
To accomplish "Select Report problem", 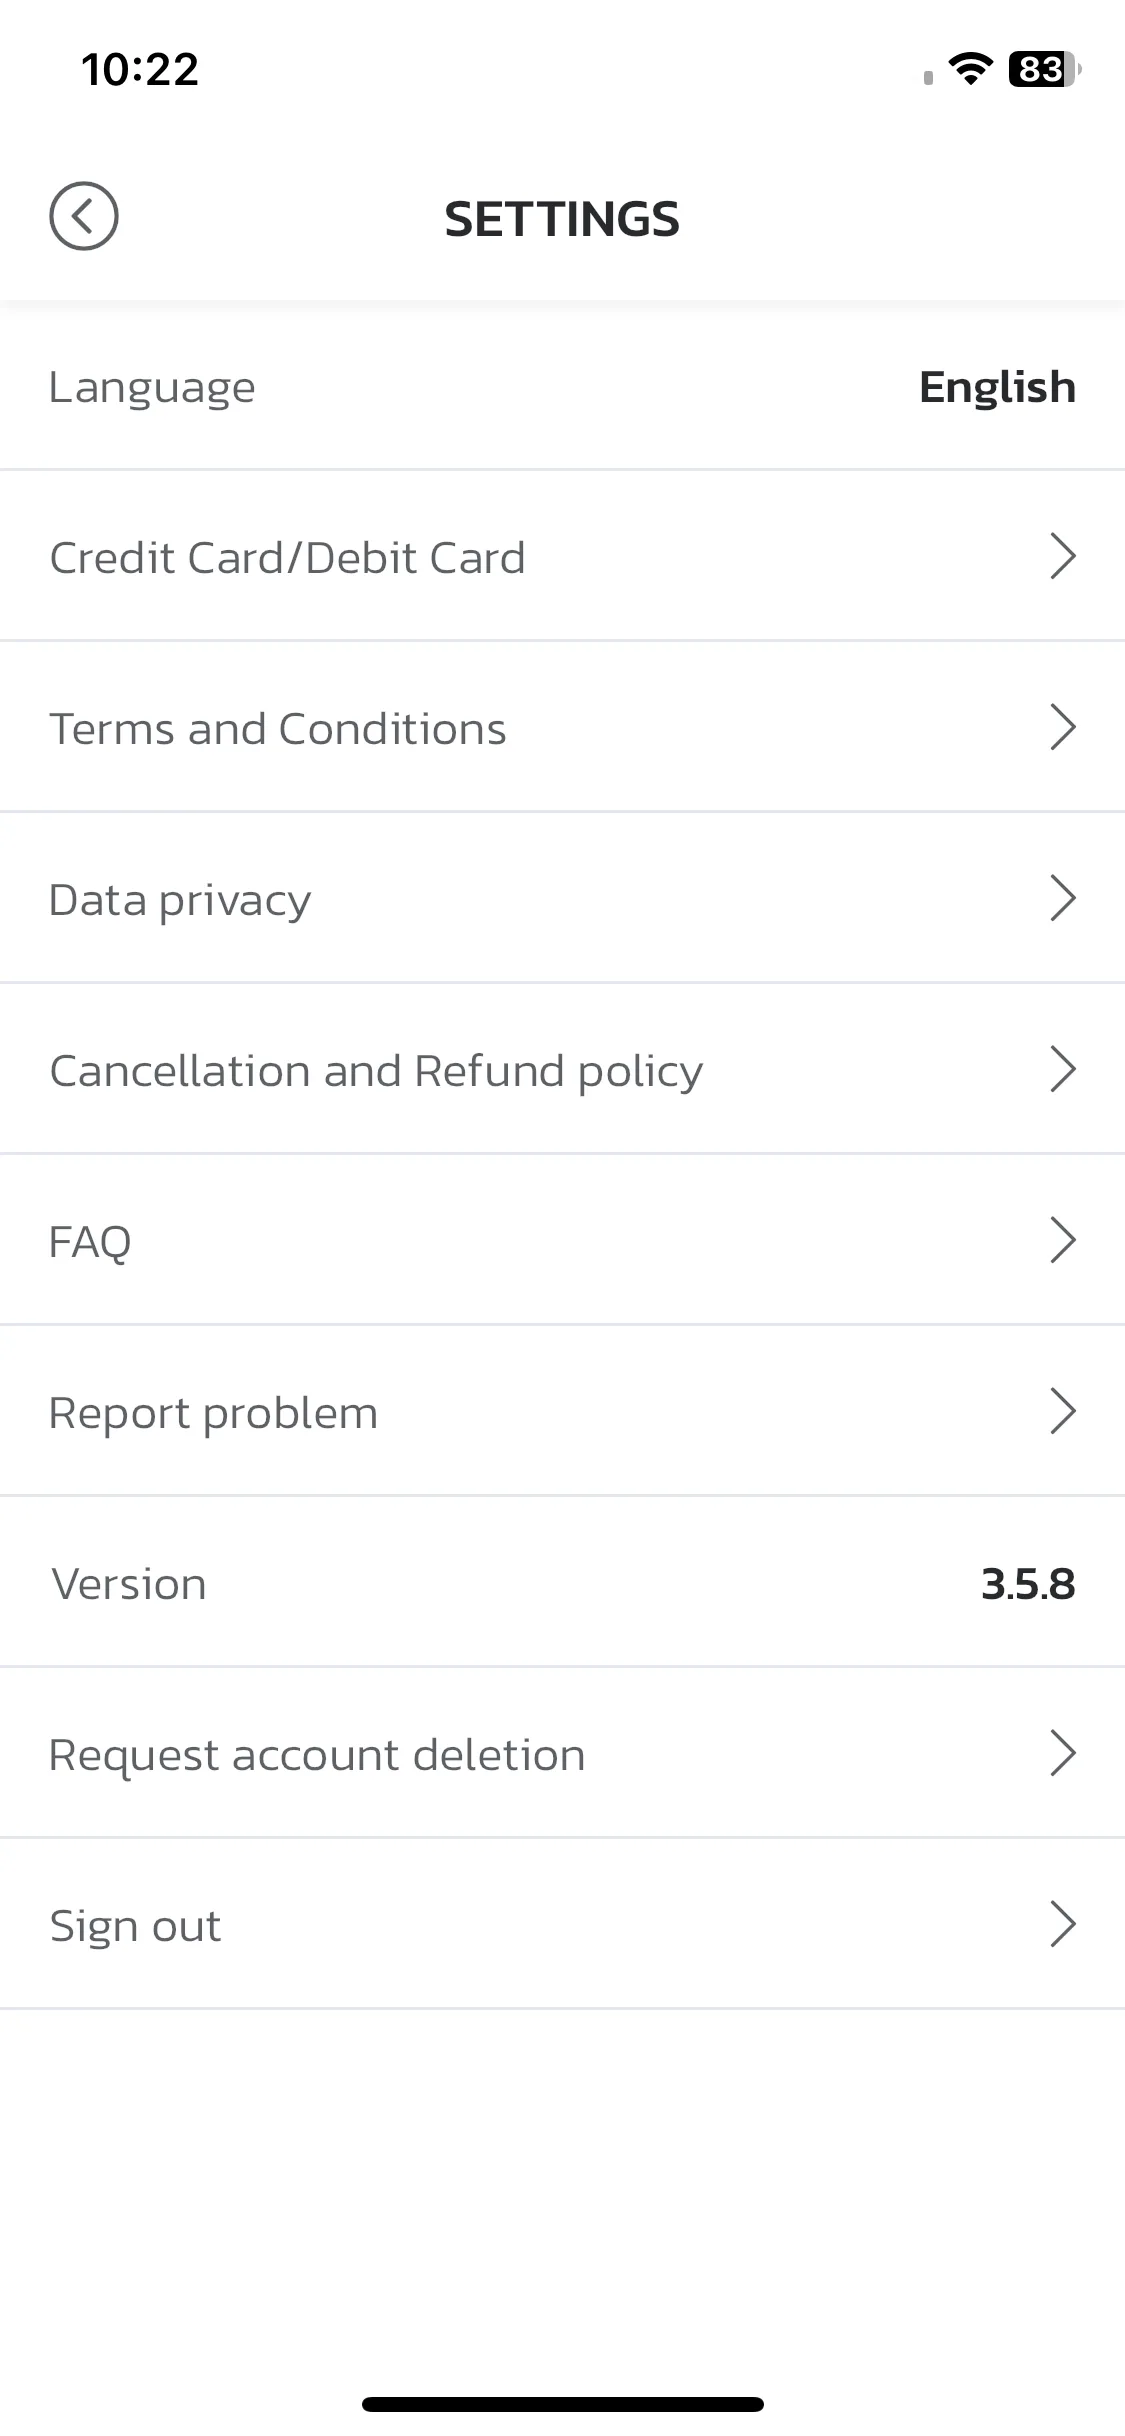I will point(562,1411).
